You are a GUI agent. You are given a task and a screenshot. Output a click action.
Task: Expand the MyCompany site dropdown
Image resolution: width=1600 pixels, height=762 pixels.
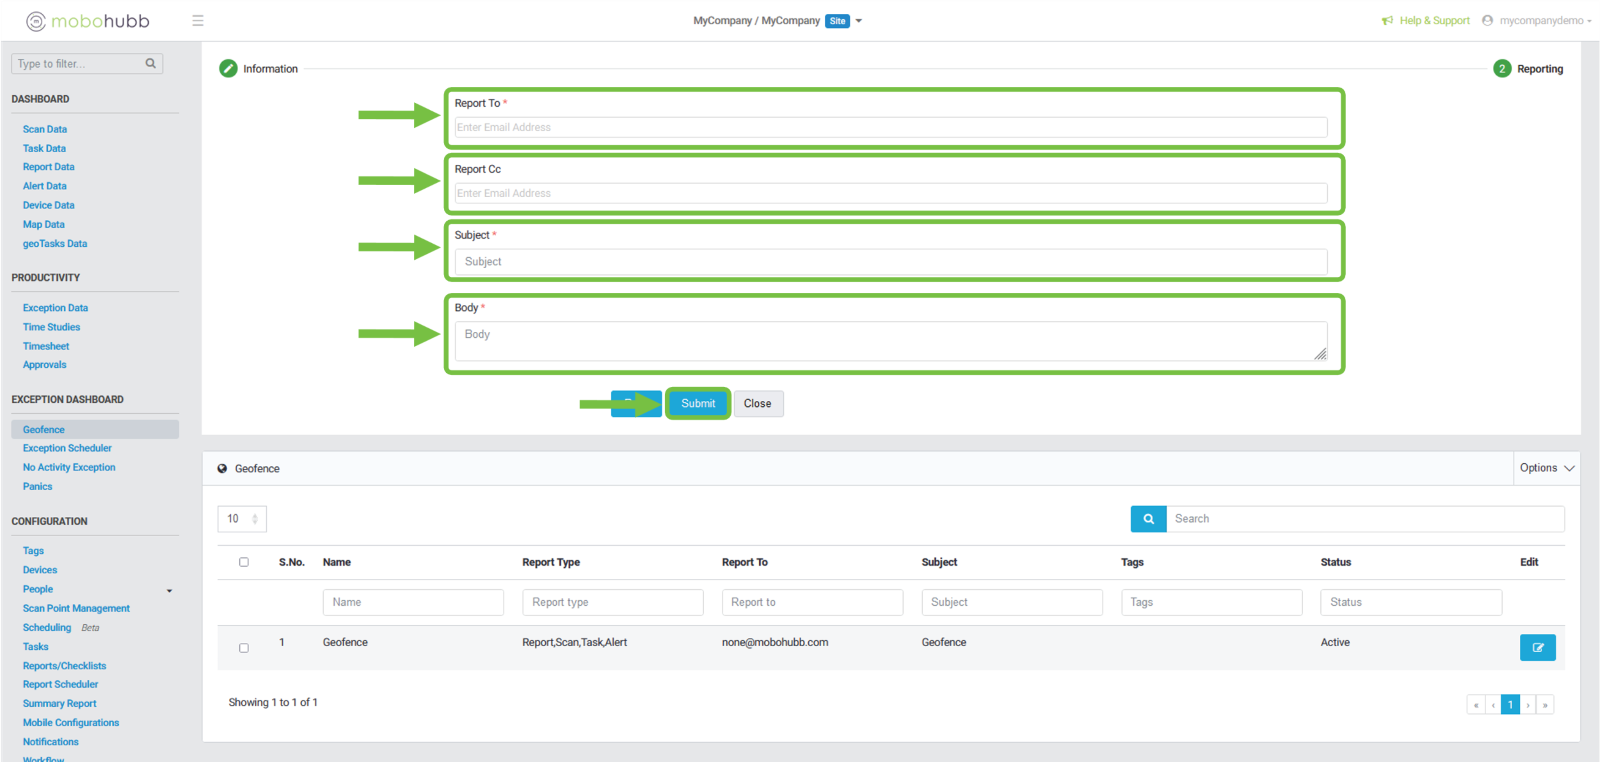[x=859, y=21]
